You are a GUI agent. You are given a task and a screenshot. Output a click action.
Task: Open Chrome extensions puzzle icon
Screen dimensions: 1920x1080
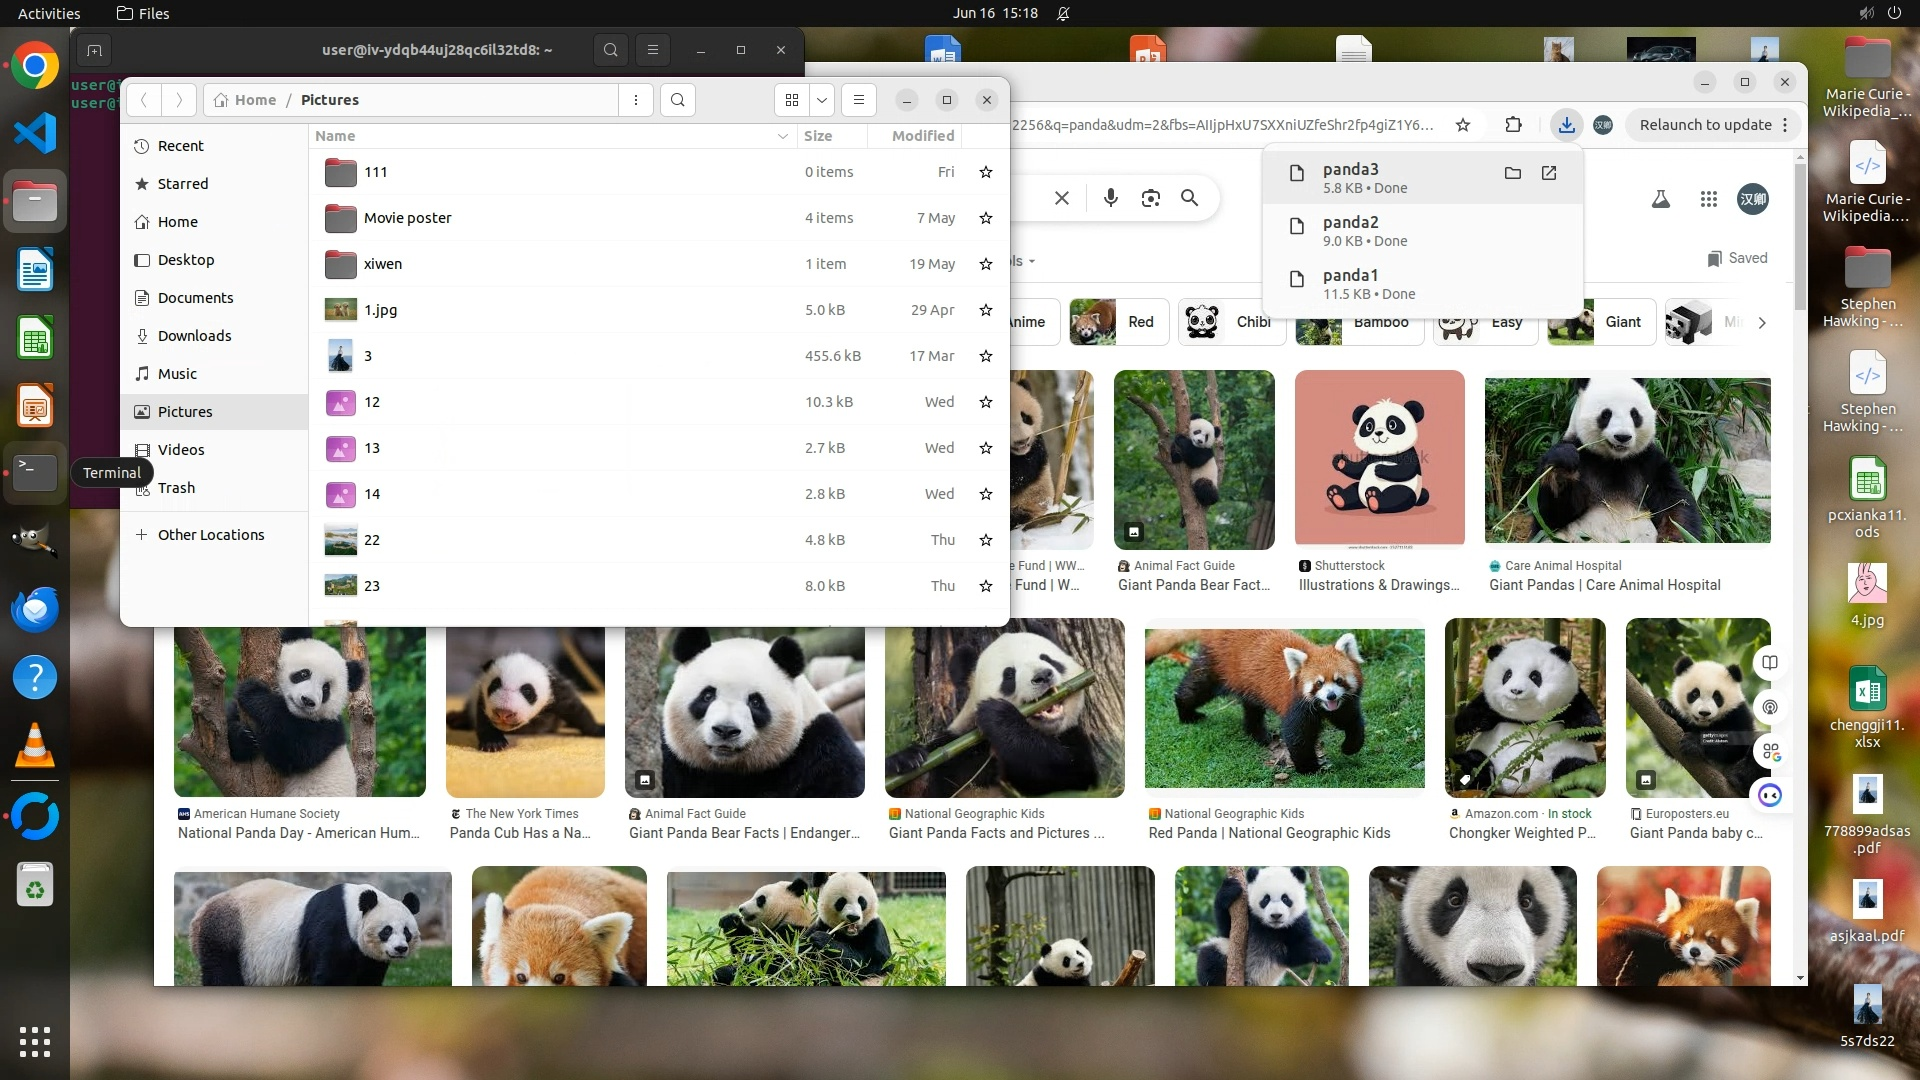(1513, 125)
